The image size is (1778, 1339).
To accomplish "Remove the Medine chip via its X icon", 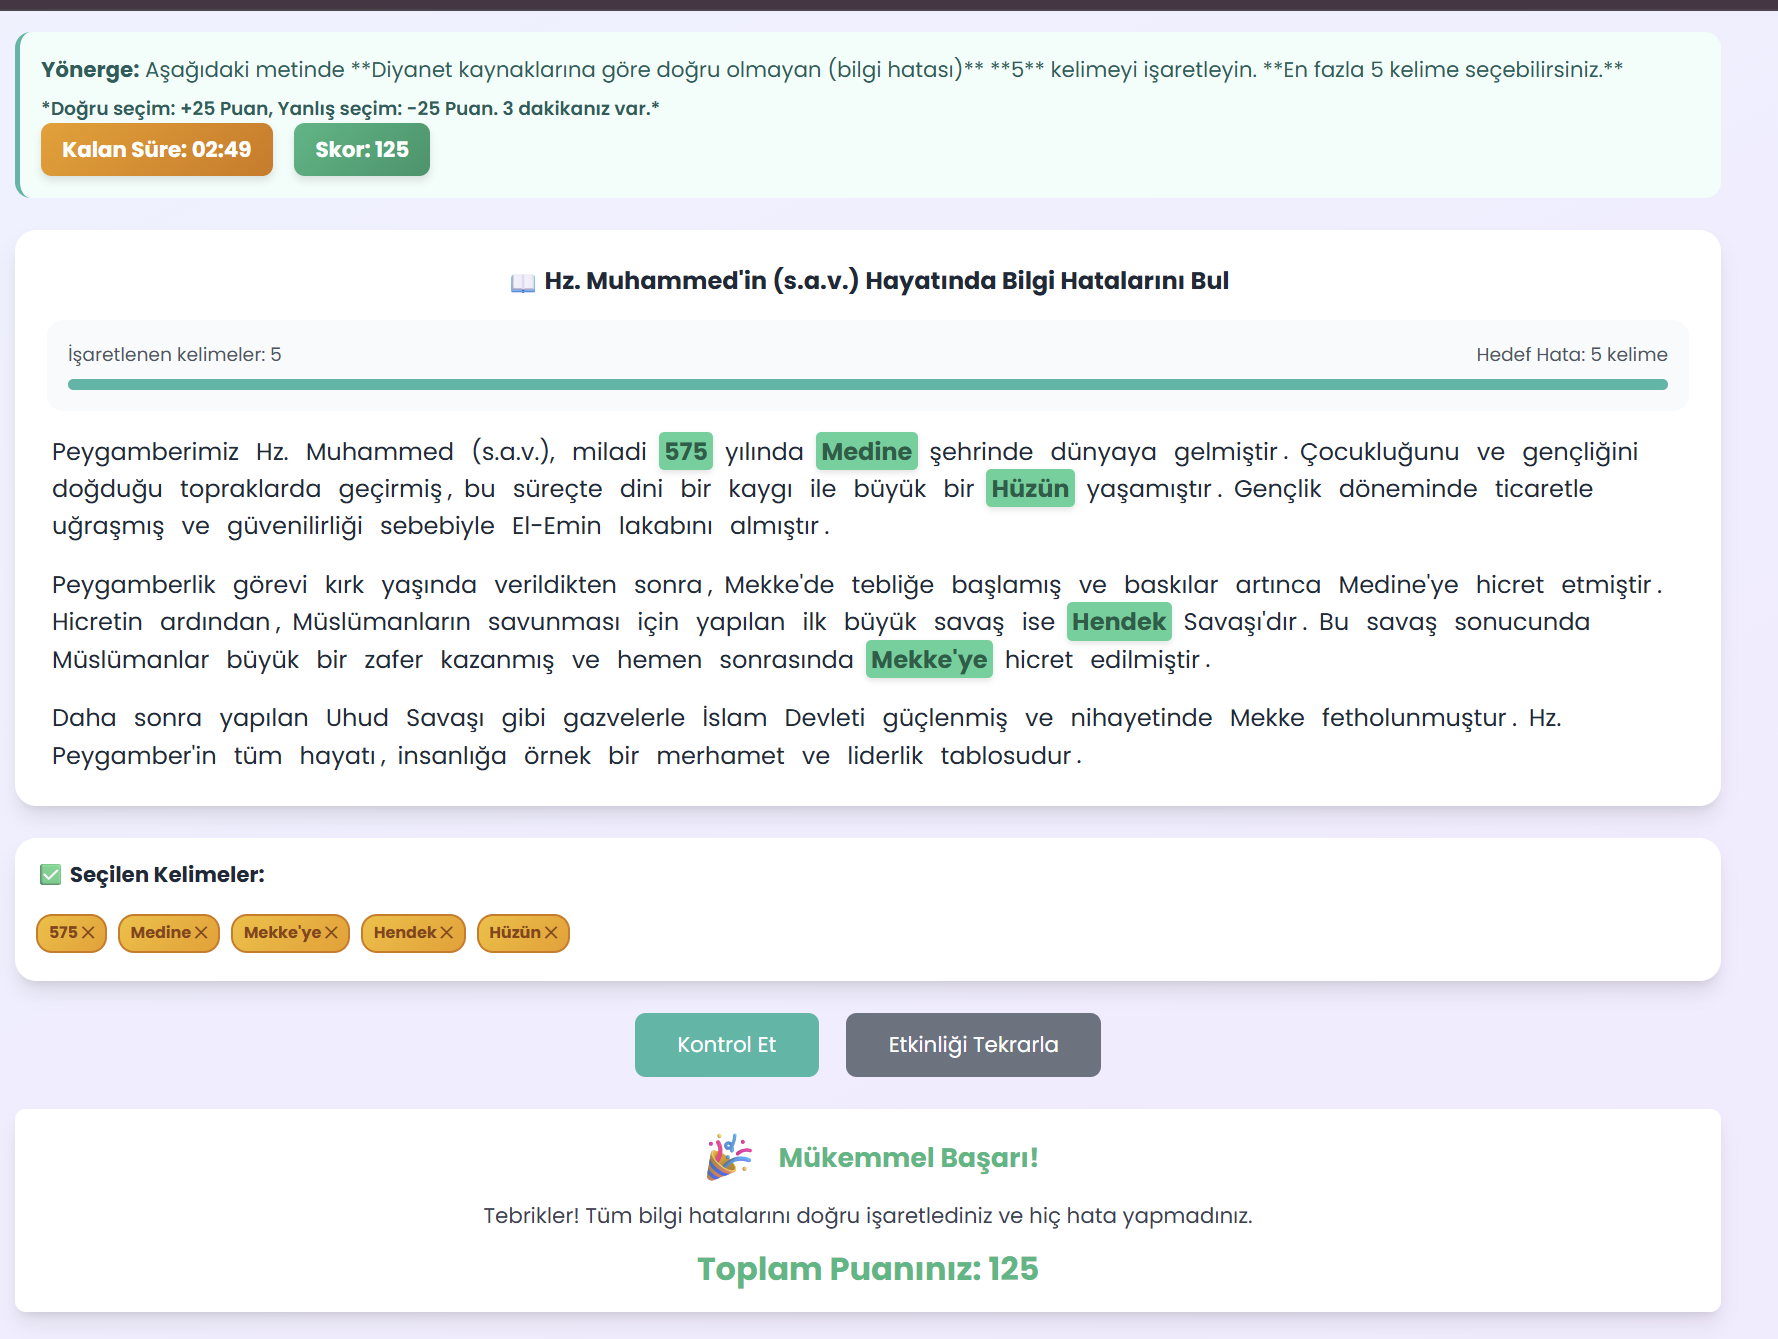I will point(201,933).
